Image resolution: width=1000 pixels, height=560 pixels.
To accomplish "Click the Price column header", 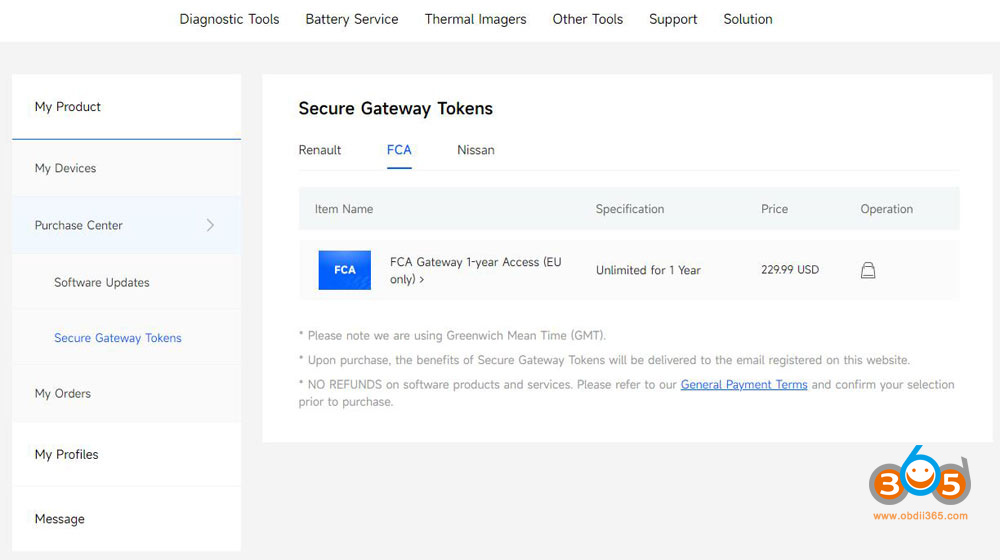I will [774, 209].
